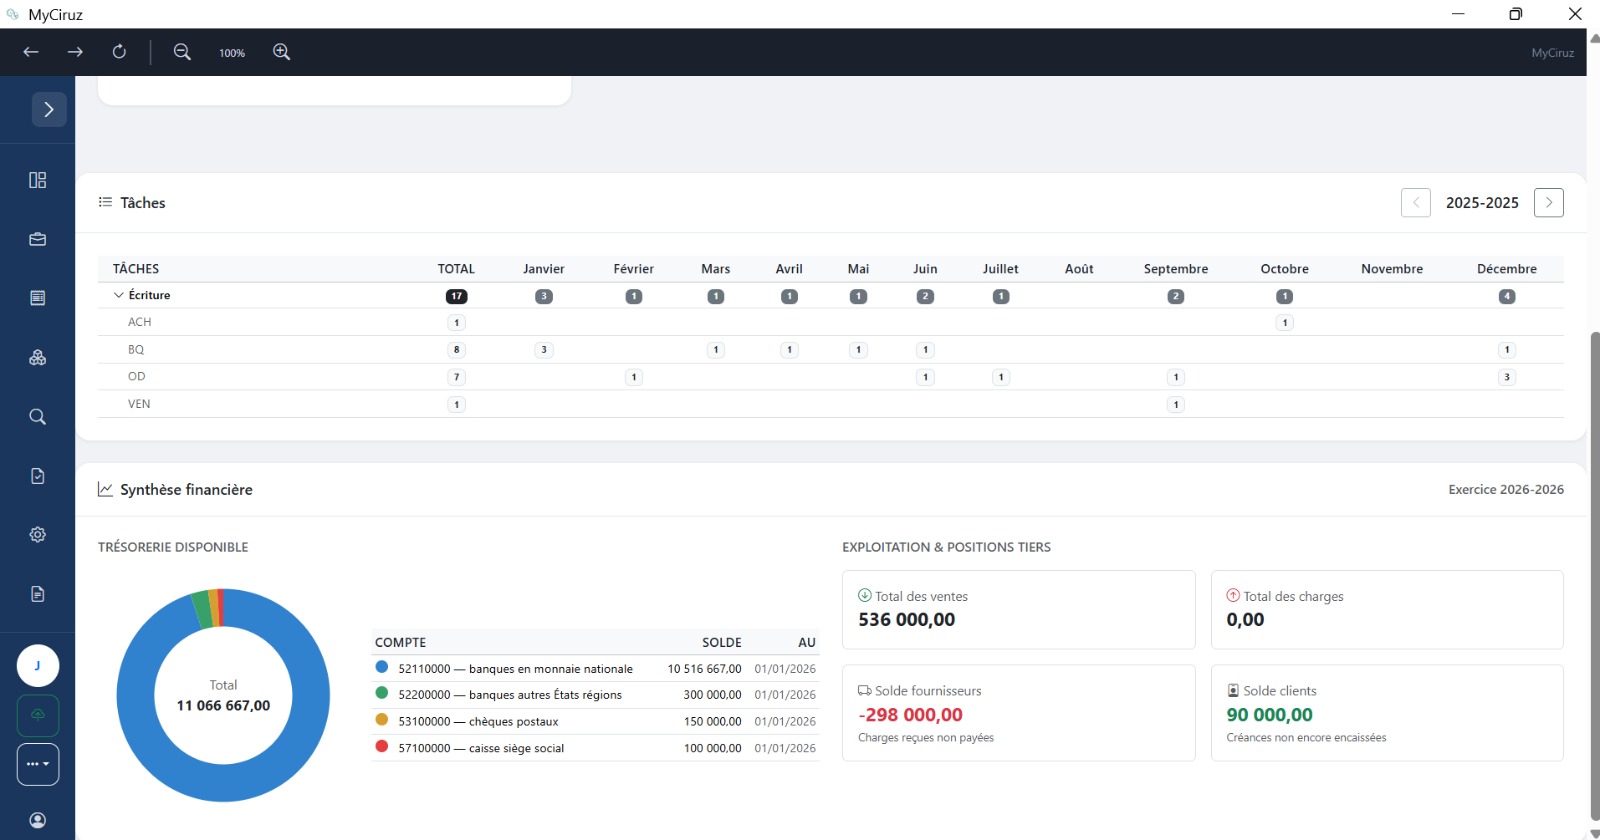
Task: Click the Solde fournisseurs card
Action: [x=1019, y=713]
